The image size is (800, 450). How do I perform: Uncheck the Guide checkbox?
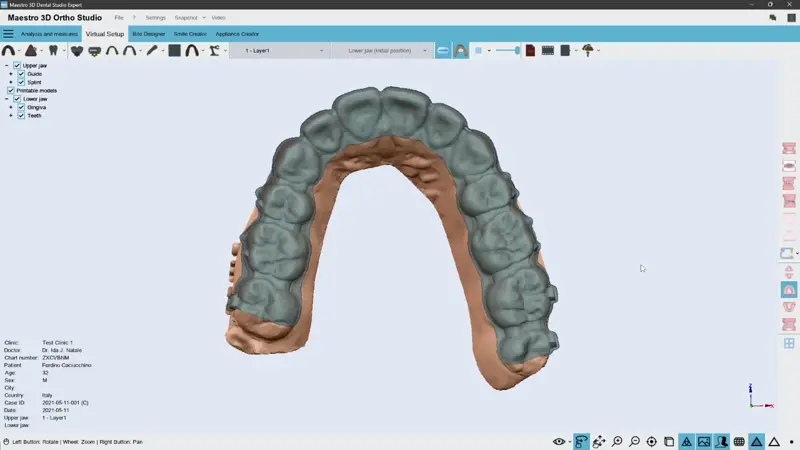point(21,73)
